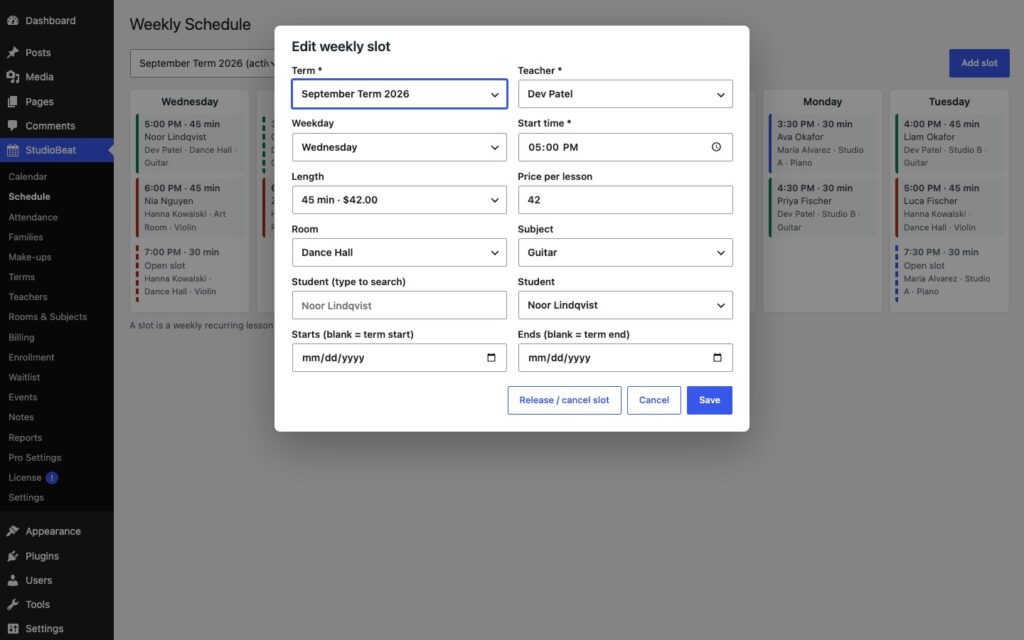1024x640 pixels.
Task: Open the Teacher dropdown showing Dev Patel
Action: (x=625, y=94)
